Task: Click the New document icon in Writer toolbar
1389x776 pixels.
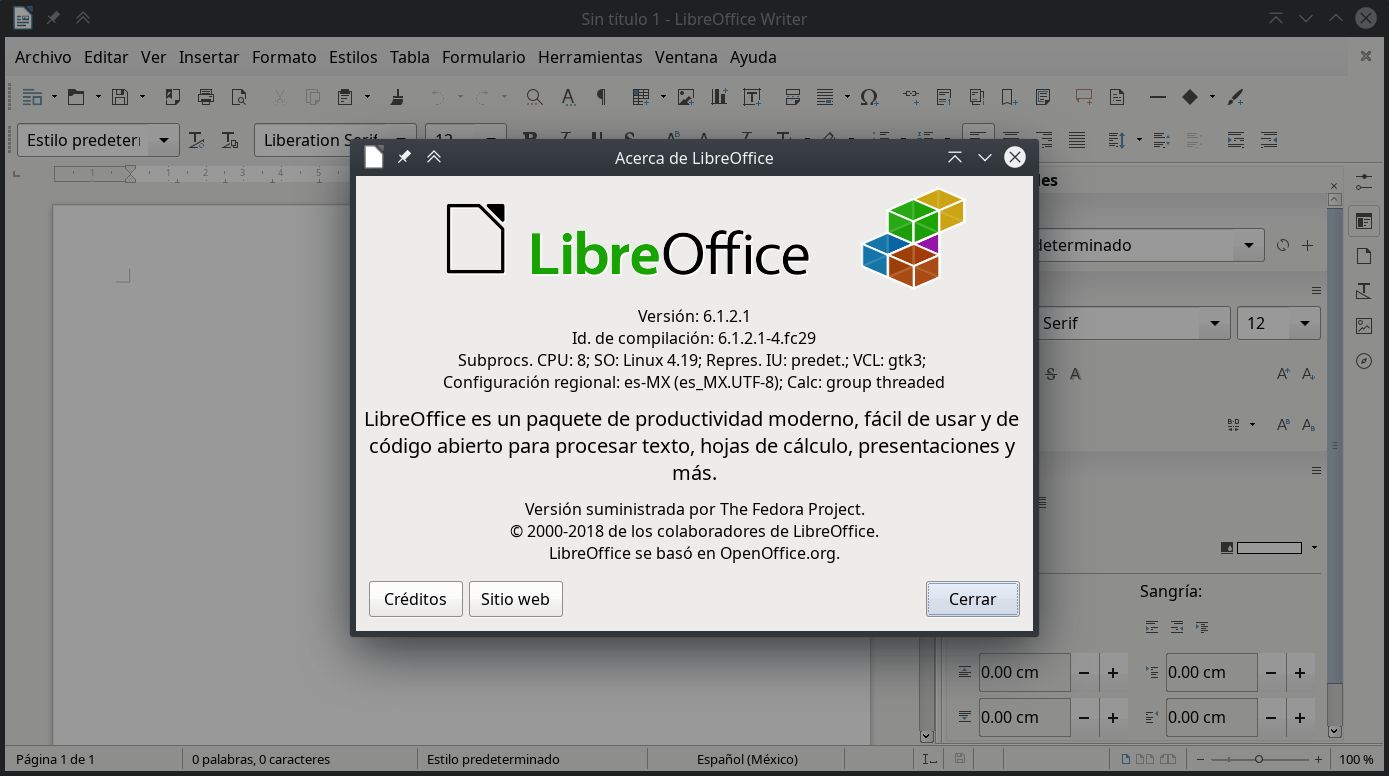Action: (x=32, y=97)
